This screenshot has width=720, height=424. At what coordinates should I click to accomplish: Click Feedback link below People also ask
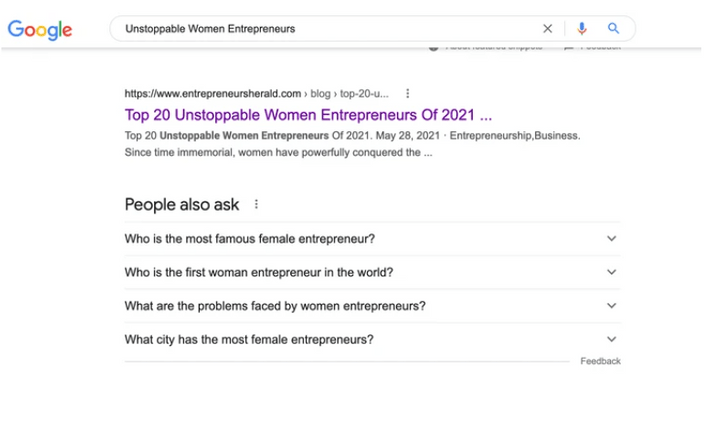(x=600, y=361)
